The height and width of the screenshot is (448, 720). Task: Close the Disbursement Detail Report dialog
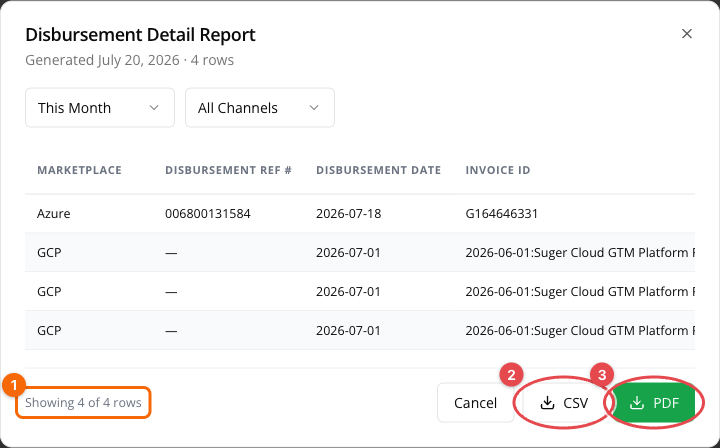(686, 34)
